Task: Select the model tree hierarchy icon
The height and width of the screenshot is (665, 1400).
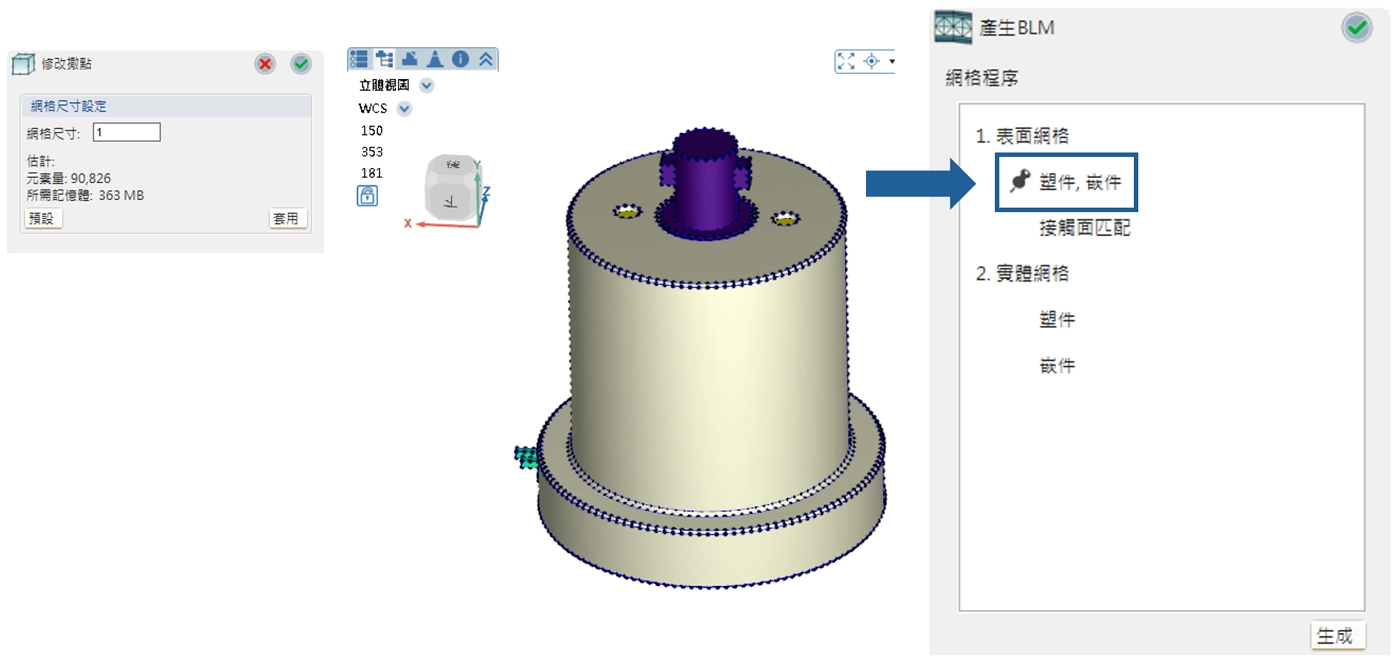Action: point(384,59)
